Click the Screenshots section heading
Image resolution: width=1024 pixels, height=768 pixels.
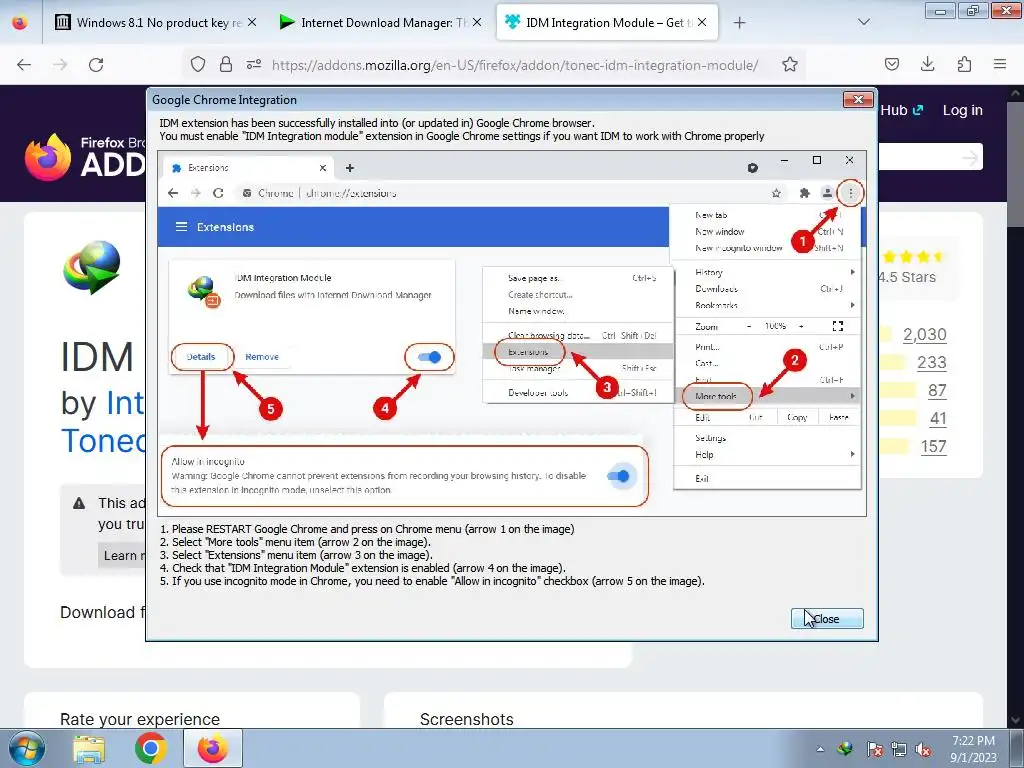467,719
